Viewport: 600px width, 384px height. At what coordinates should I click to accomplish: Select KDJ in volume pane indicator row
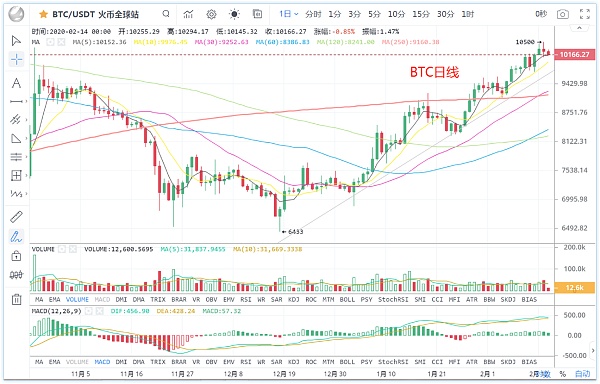[x=293, y=299]
